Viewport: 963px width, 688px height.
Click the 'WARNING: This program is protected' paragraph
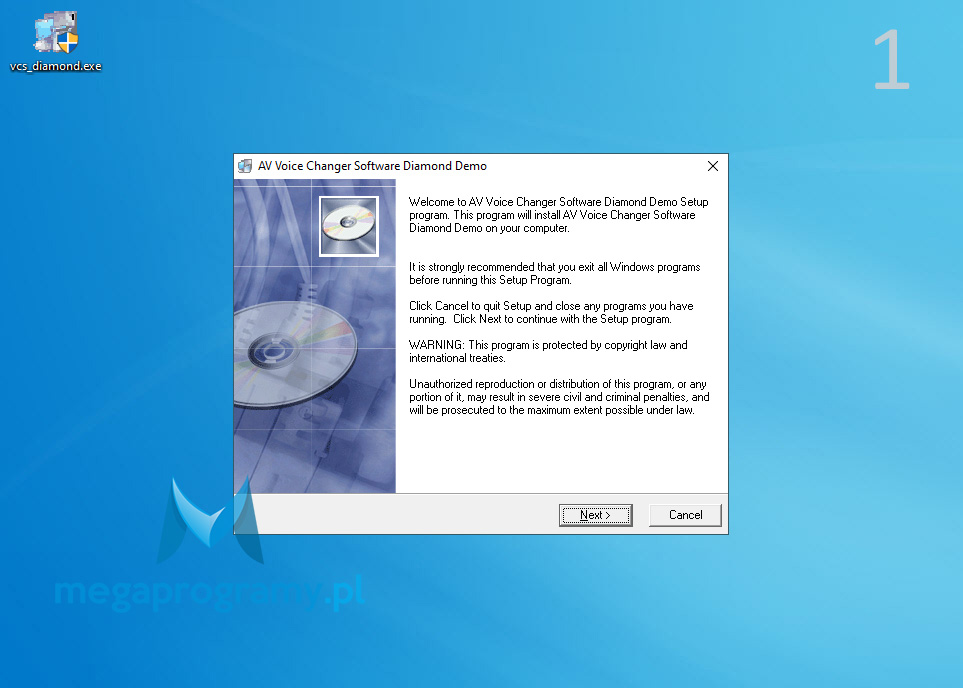point(548,351)
